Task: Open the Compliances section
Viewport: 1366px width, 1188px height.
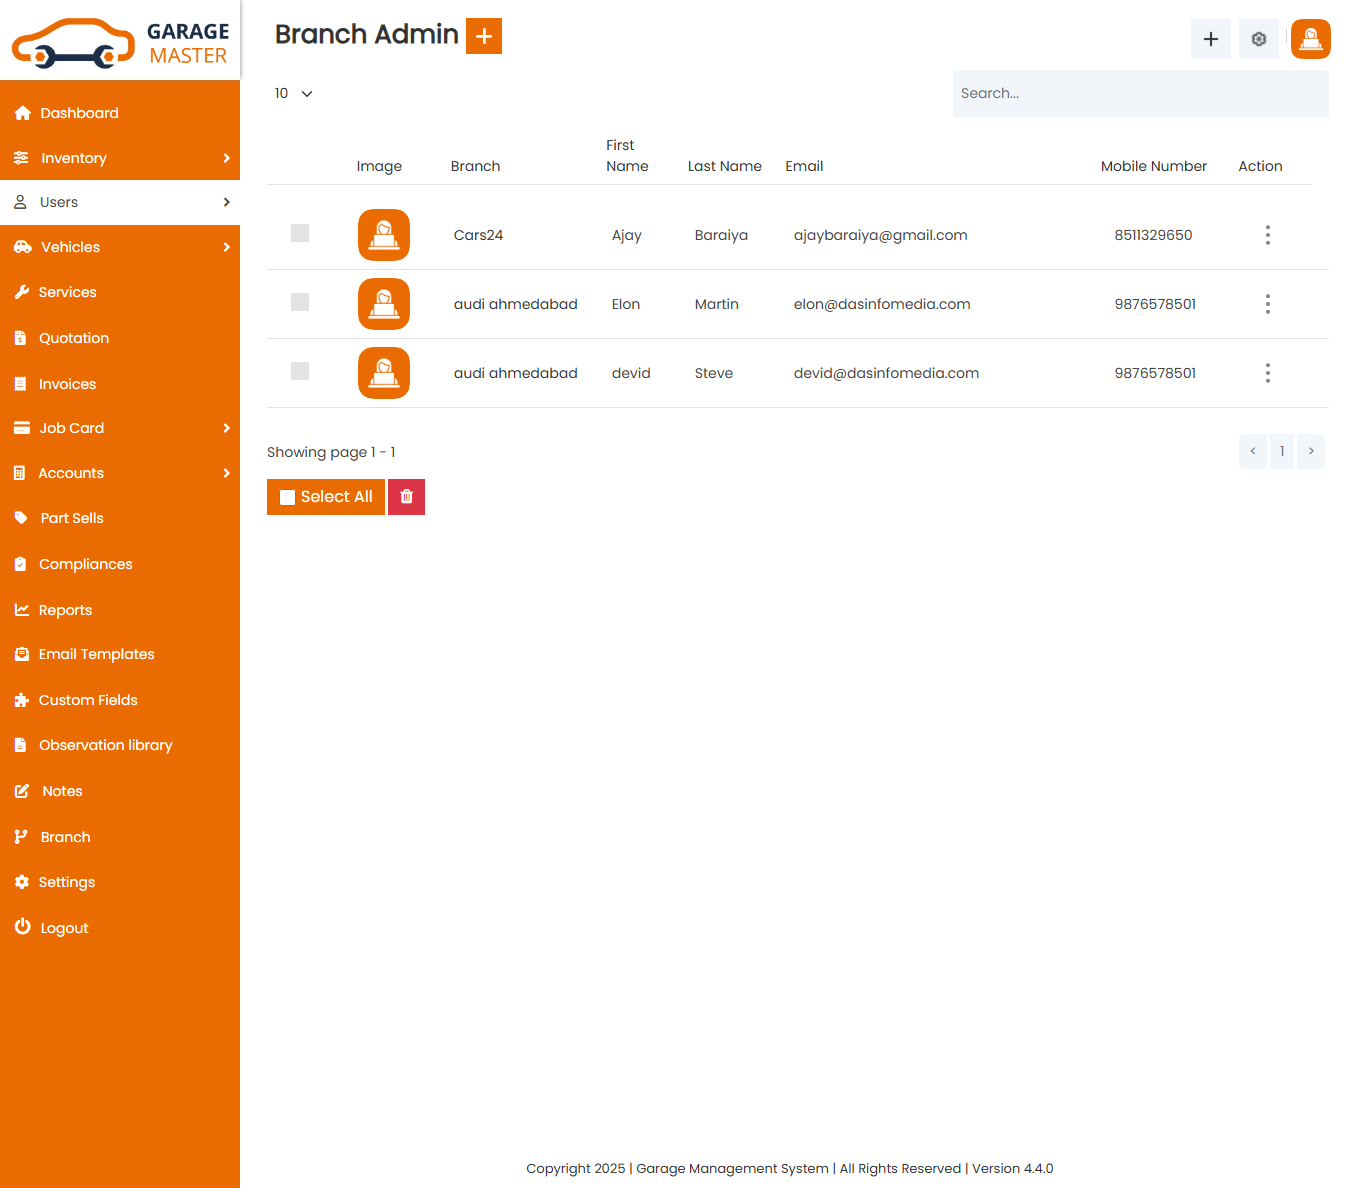Action: coord(86,564)
